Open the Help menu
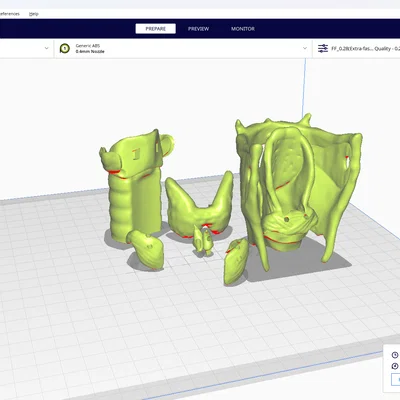400x400 pixels. point(34,14)
